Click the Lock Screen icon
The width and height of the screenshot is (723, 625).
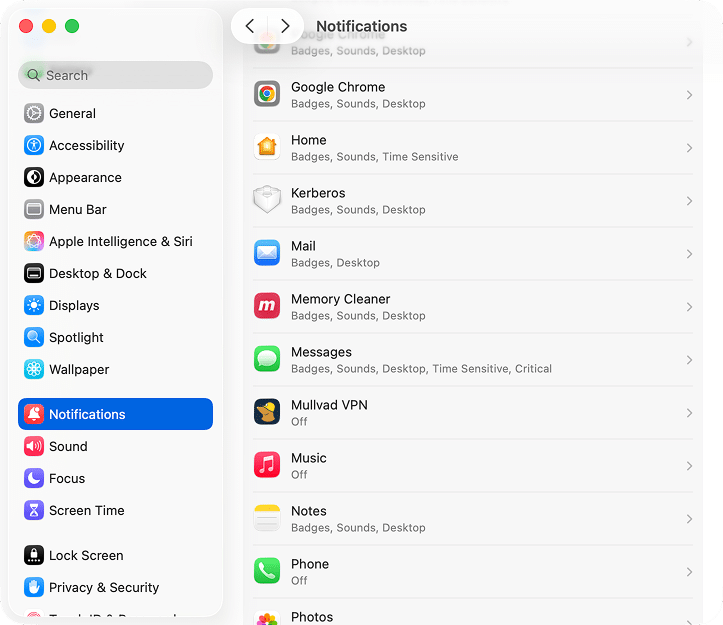tap(34, 555)
